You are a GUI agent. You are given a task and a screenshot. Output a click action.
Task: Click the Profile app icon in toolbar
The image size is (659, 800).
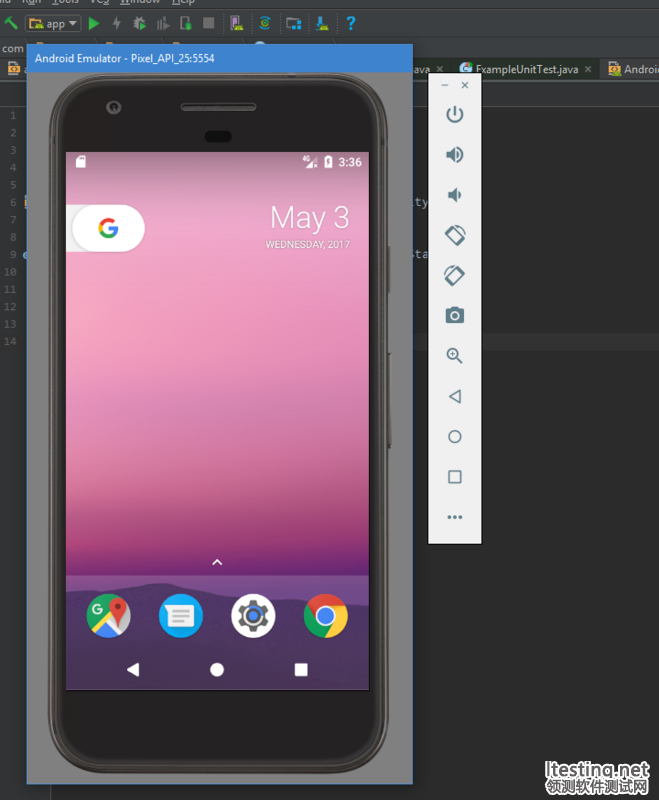coord(163,23)
